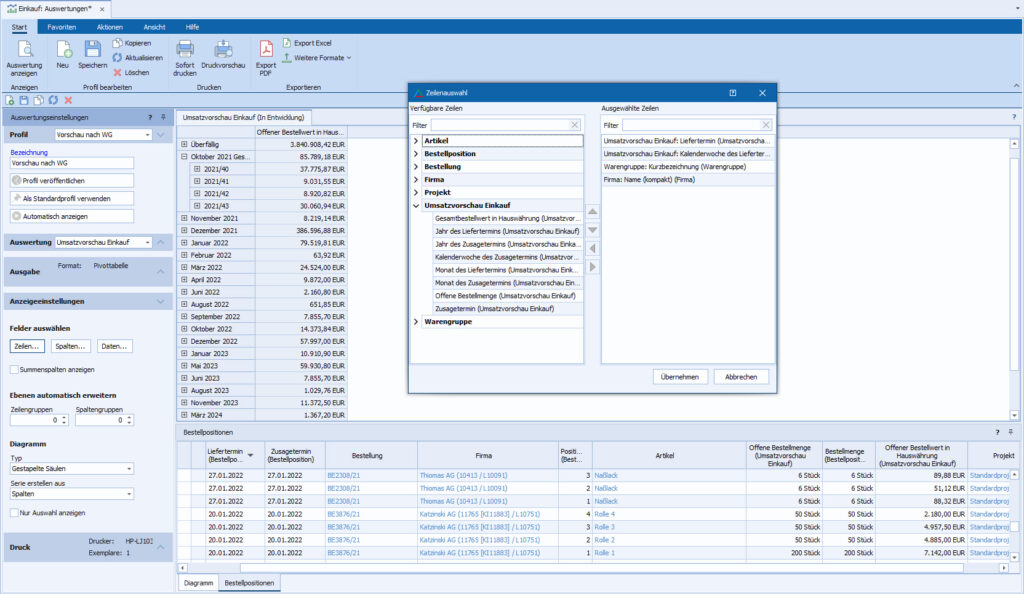Open Druckvorschau print preview
This screenshot has width=1024, height=594.
coord(223,50)
